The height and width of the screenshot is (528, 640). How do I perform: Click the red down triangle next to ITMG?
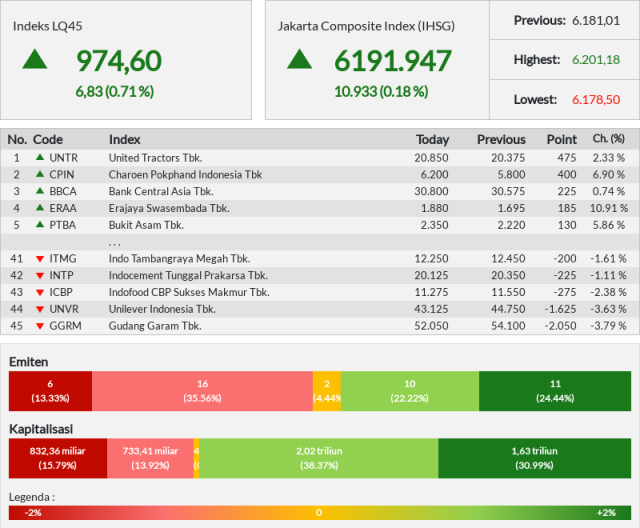point(40,259)
